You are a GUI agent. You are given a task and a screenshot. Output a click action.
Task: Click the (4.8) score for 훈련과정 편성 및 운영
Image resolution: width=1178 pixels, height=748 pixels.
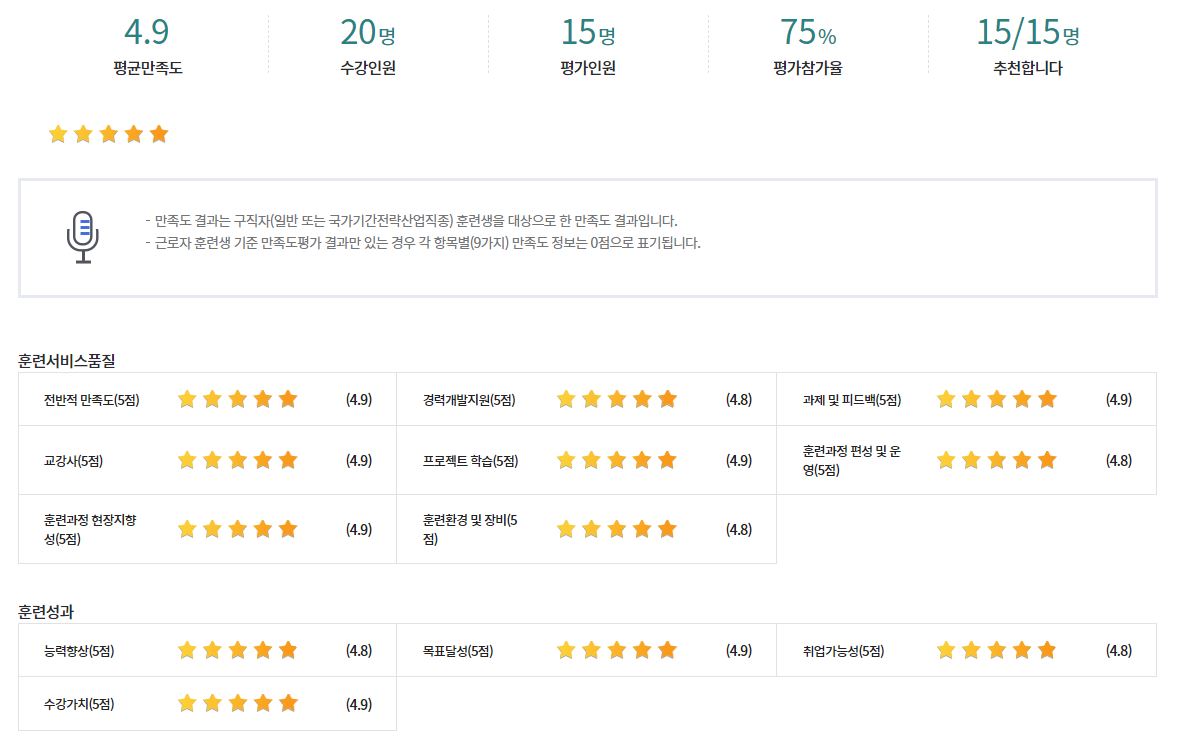tap(1119, 460)
